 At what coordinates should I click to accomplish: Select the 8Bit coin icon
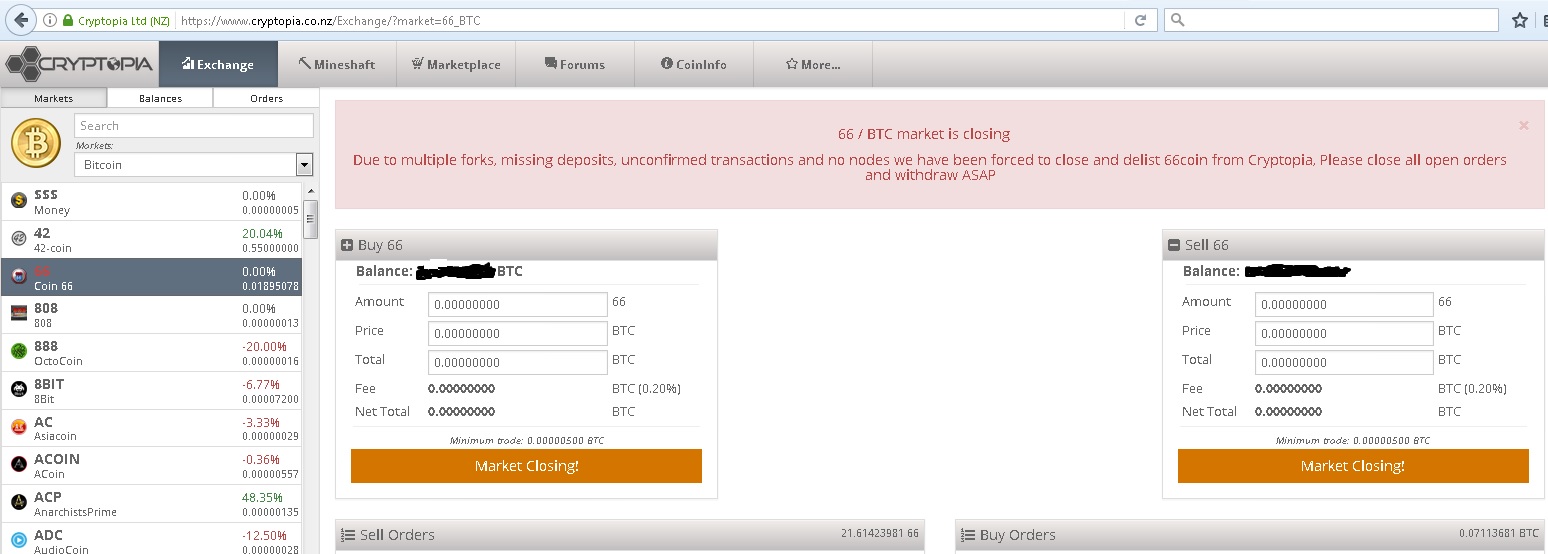(18, 389)
